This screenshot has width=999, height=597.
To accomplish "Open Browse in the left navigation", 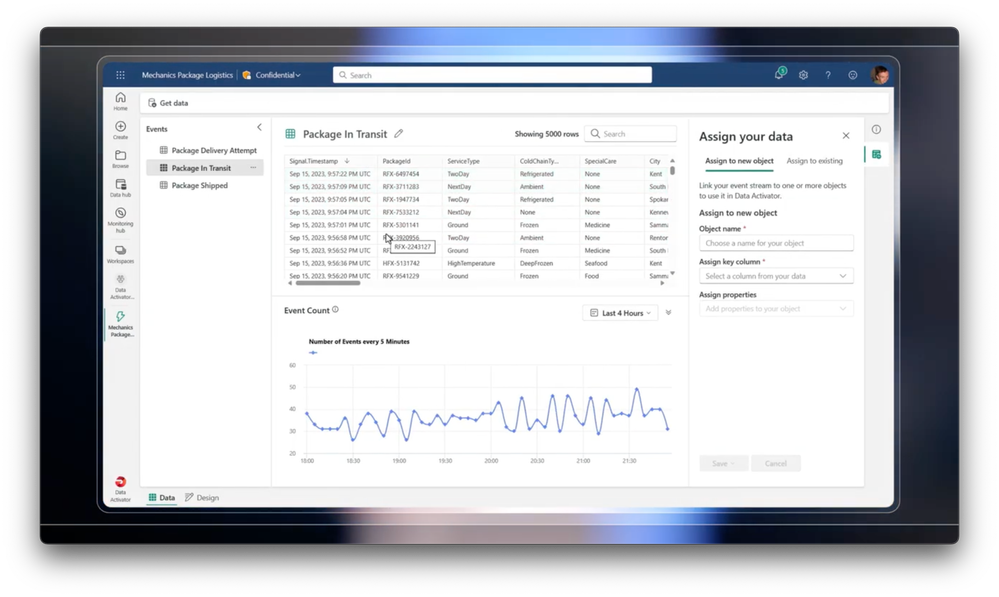I will tap(120, 159).
